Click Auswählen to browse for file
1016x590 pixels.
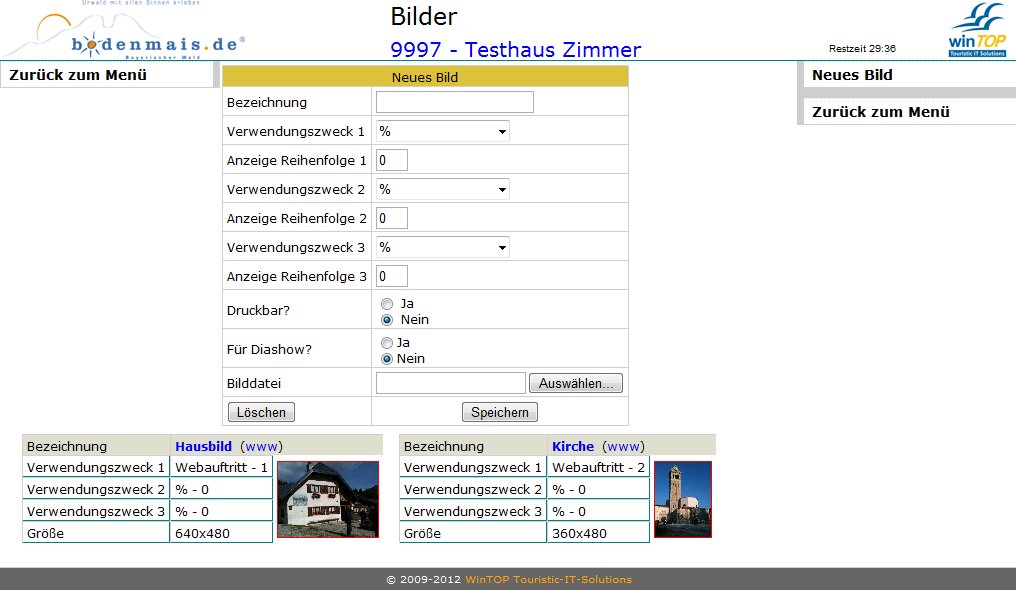coord(575,383)
